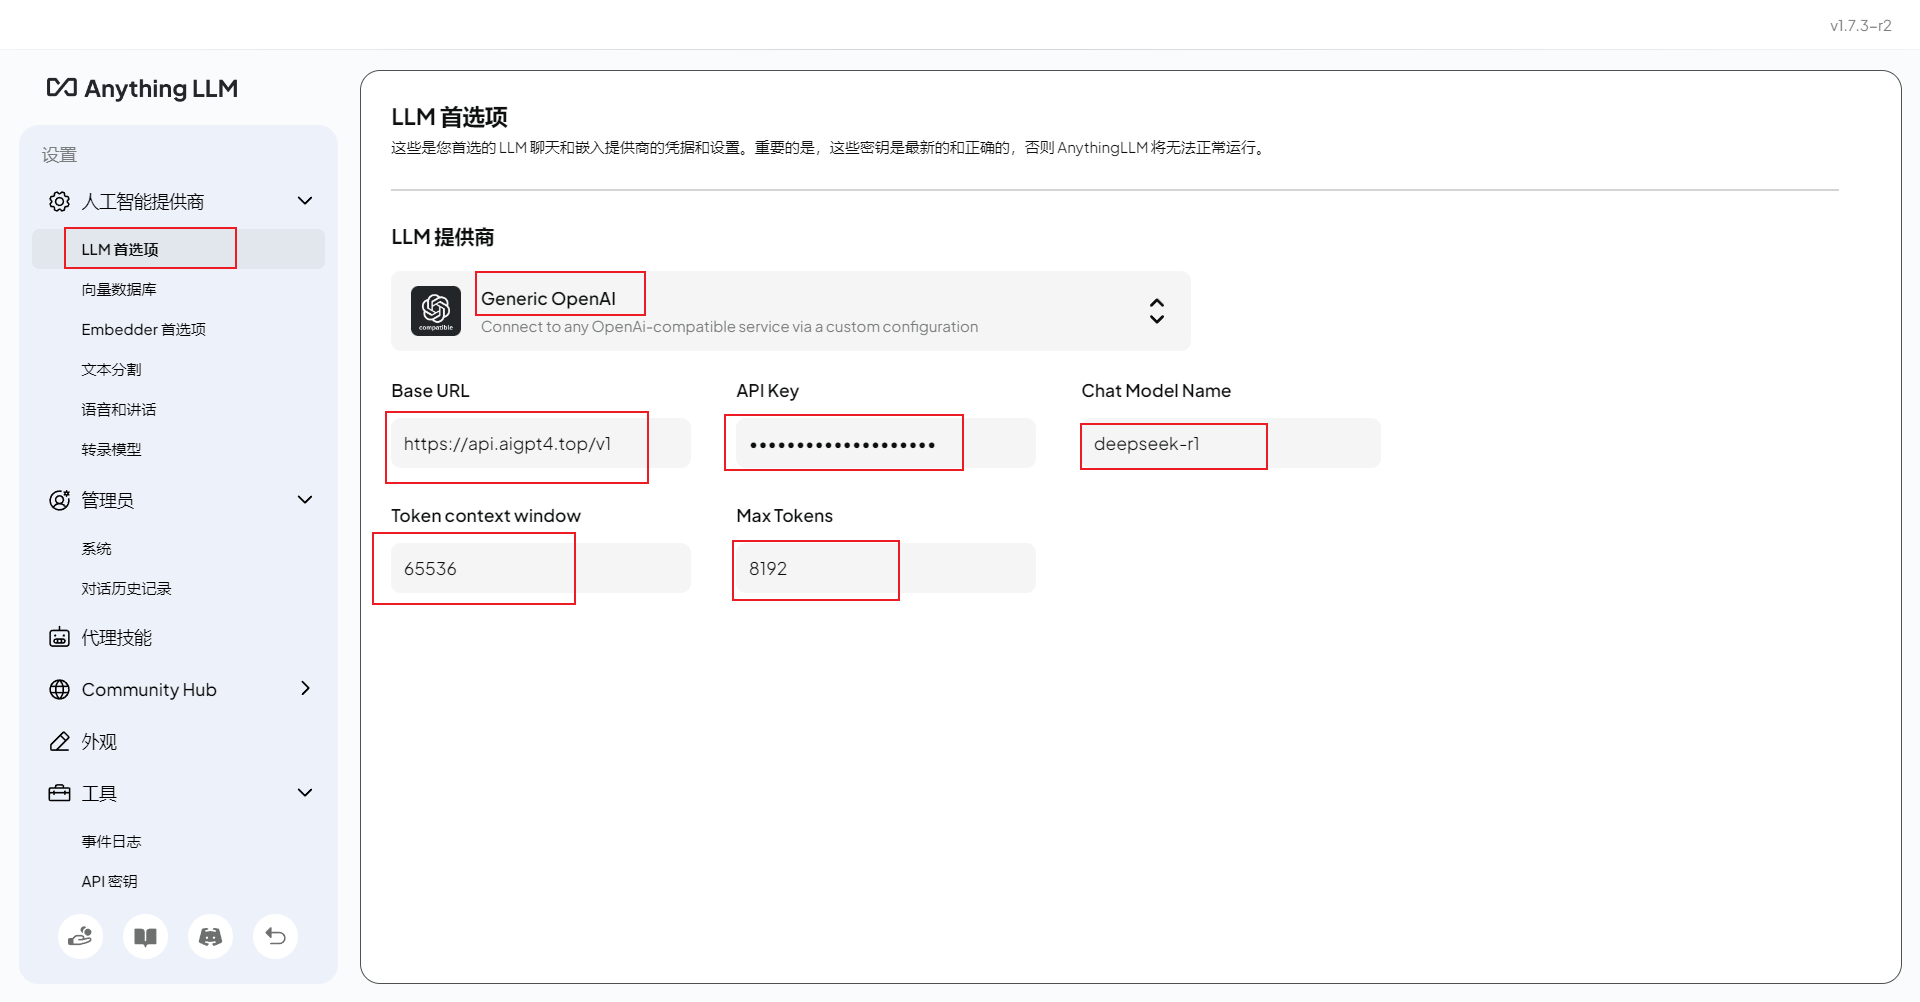
Task: Open 向量数据库 settings
Action: tap(119, 289)
